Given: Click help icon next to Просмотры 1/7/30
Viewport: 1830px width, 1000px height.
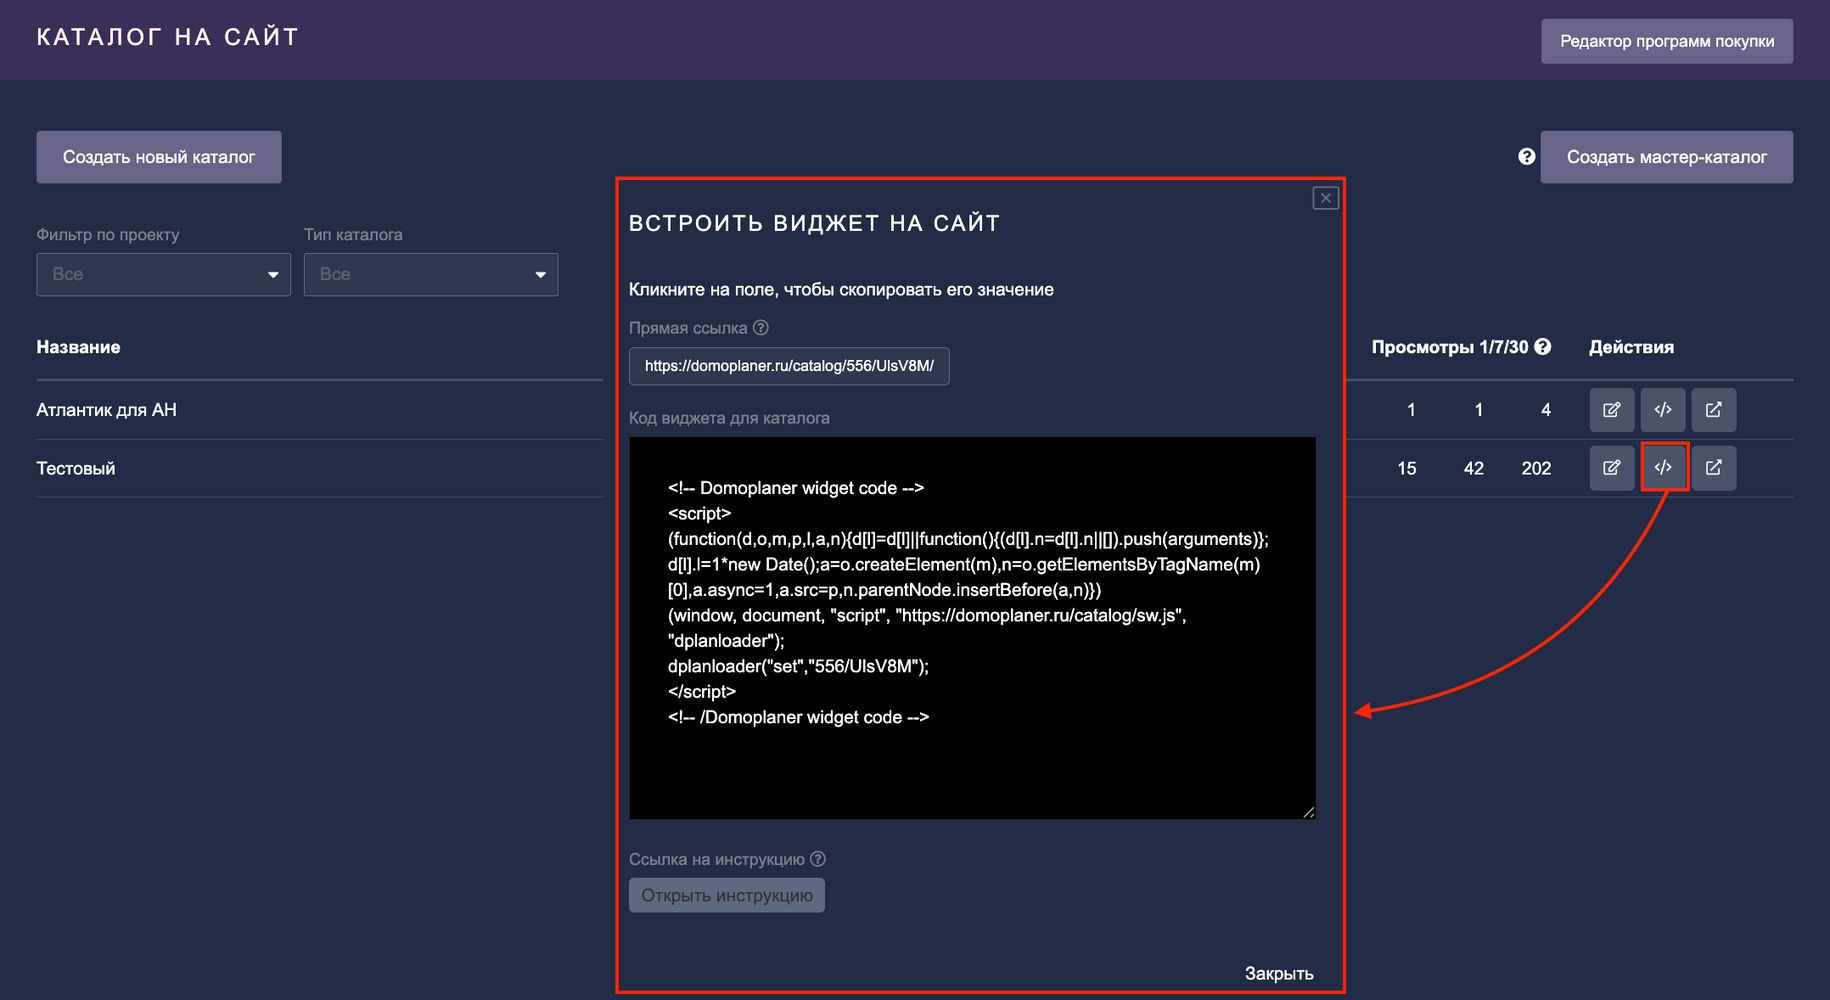Looking at the screenshot, I should tap(1543, 347).
